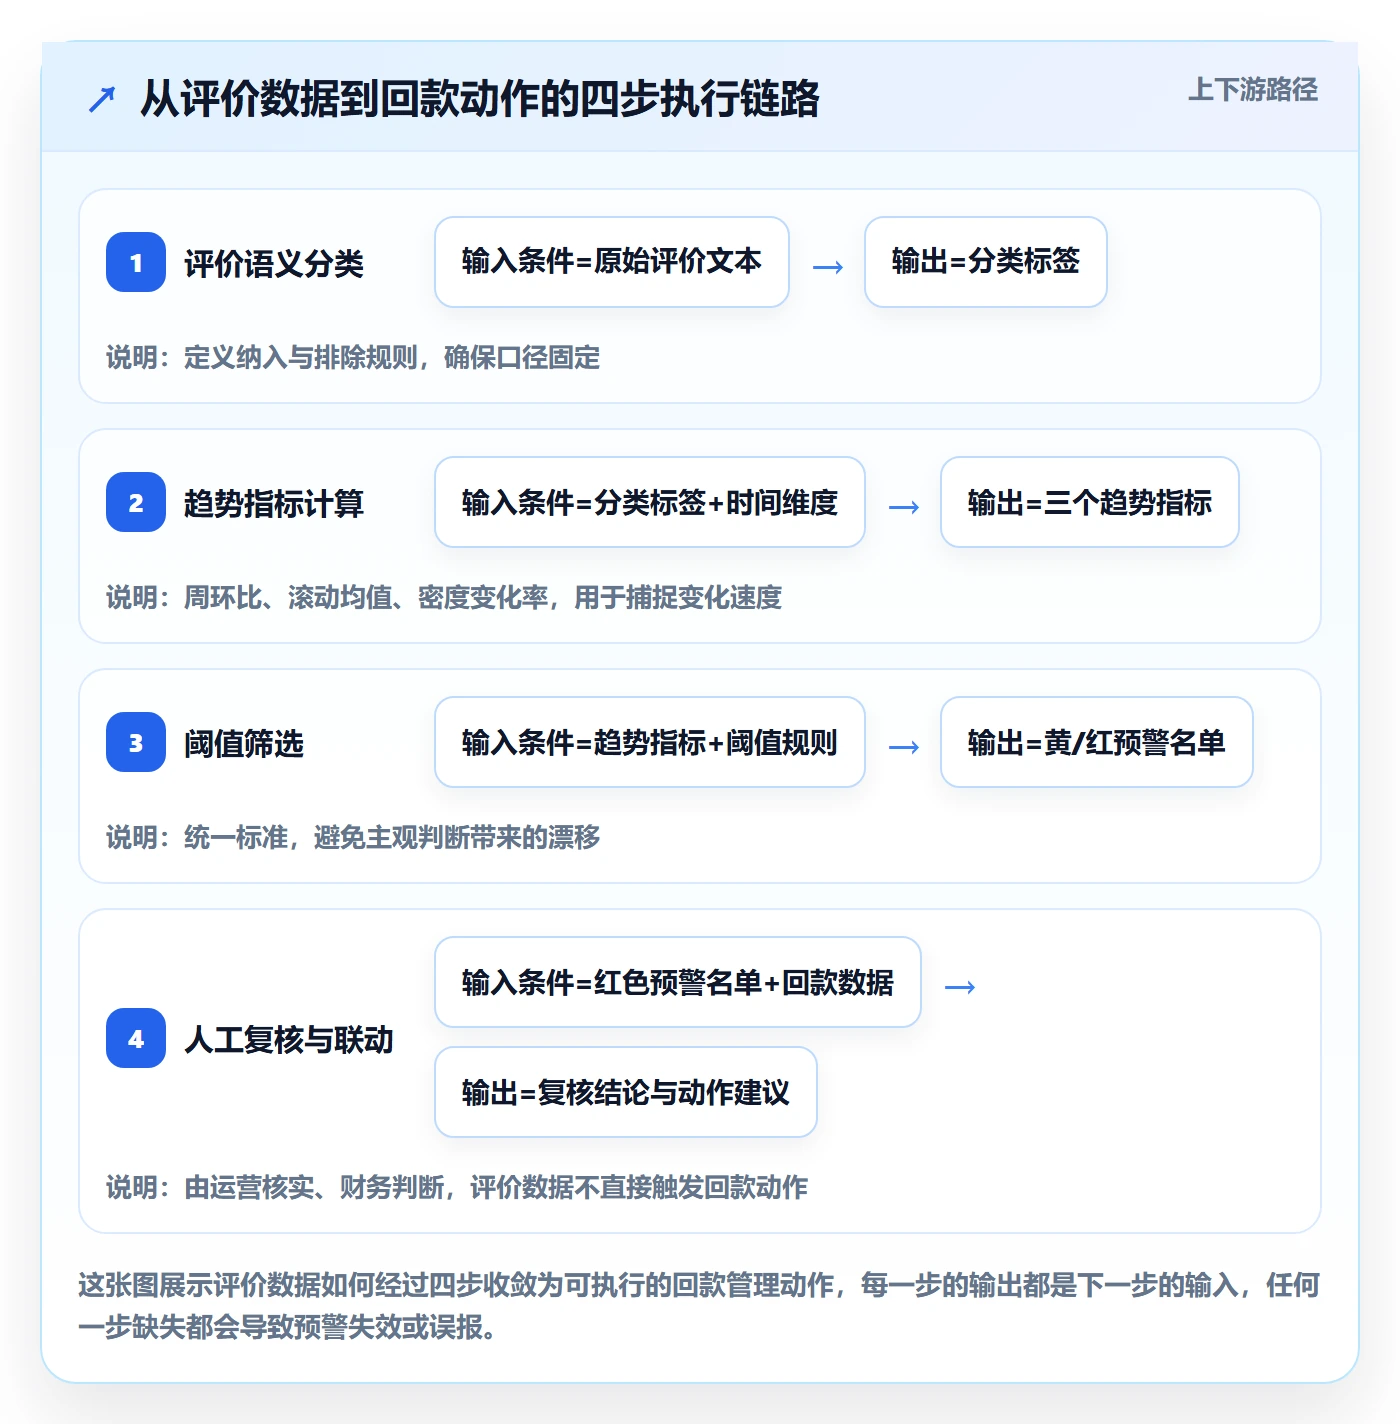The image size is (1400, 1424).
Task: Click the diagonal arrow icon beside the title
Action: point(102,99)
